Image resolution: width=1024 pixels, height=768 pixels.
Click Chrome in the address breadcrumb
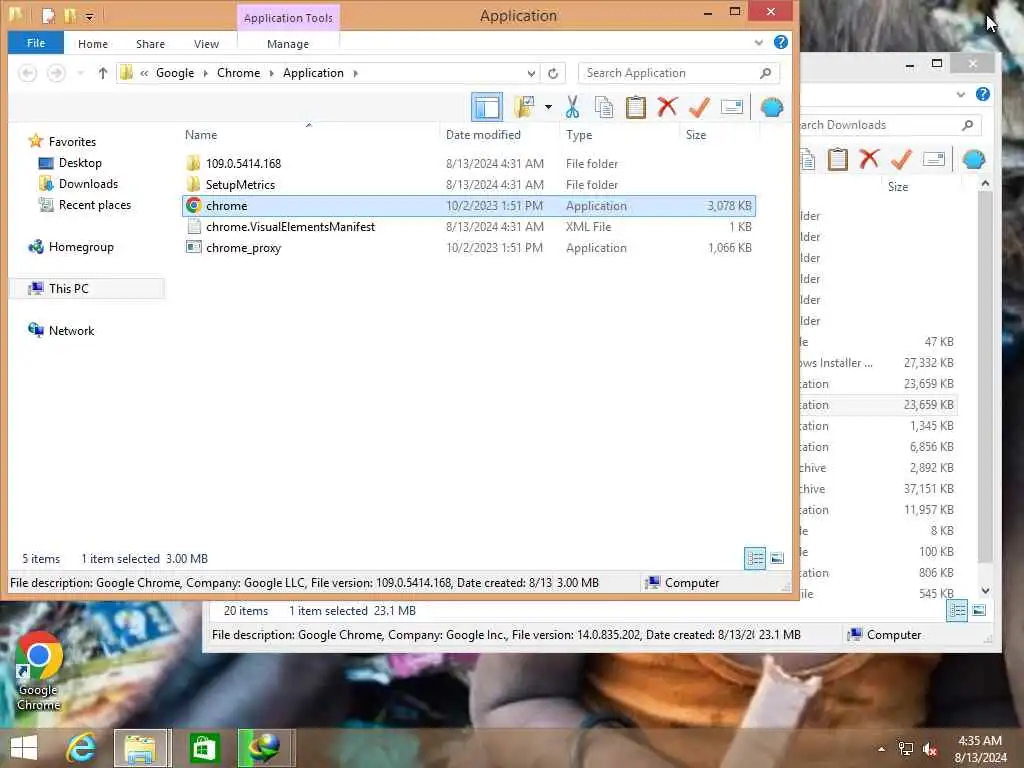pyautogui.click(x=238, y=73)
